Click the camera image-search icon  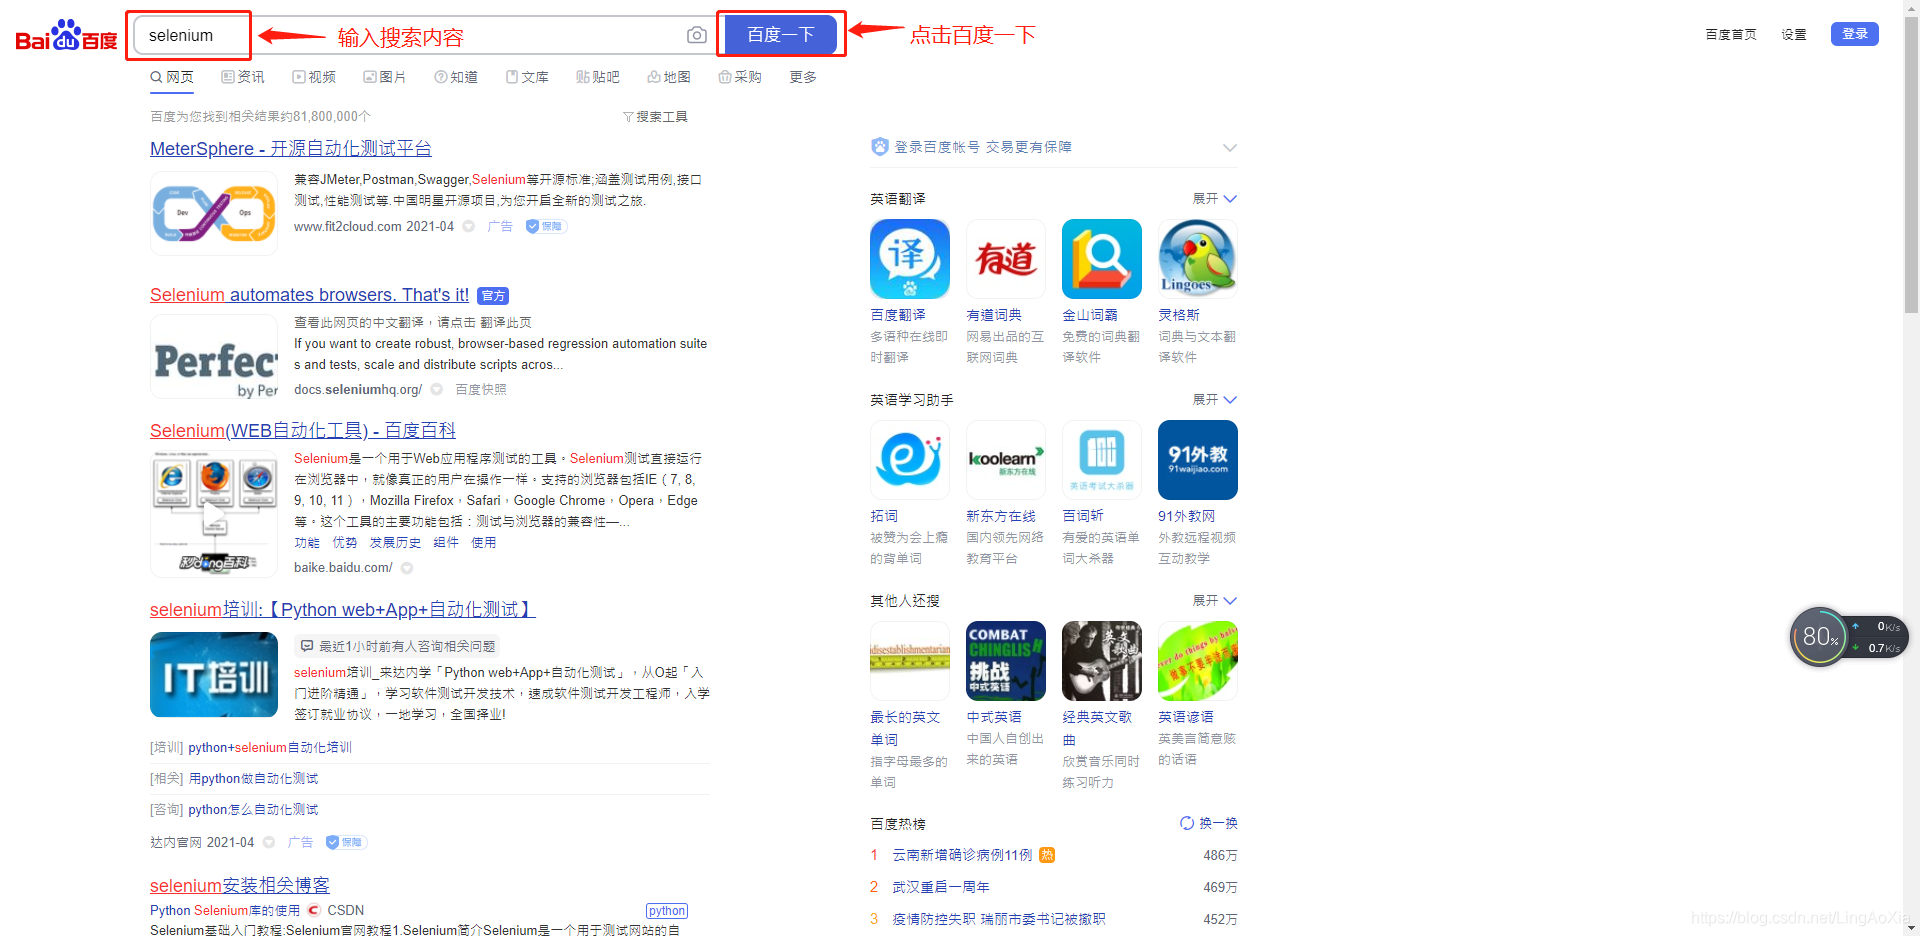point(697,36)
